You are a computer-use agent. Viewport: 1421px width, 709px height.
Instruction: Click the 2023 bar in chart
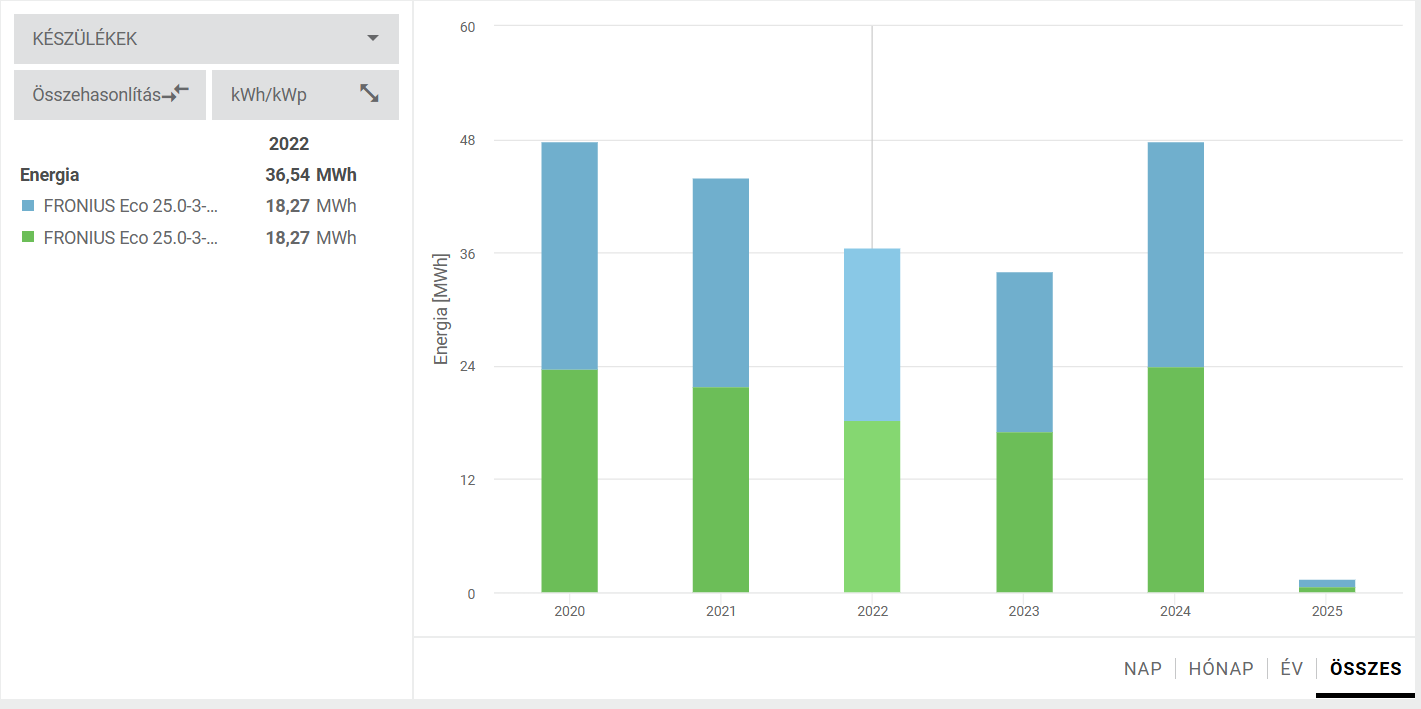pos(1024,430)
